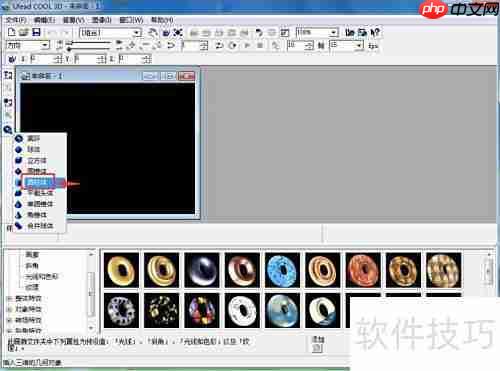Open the 文件(F) menu
The width and height of the screenshot is (500, 371).
(16, 20)
